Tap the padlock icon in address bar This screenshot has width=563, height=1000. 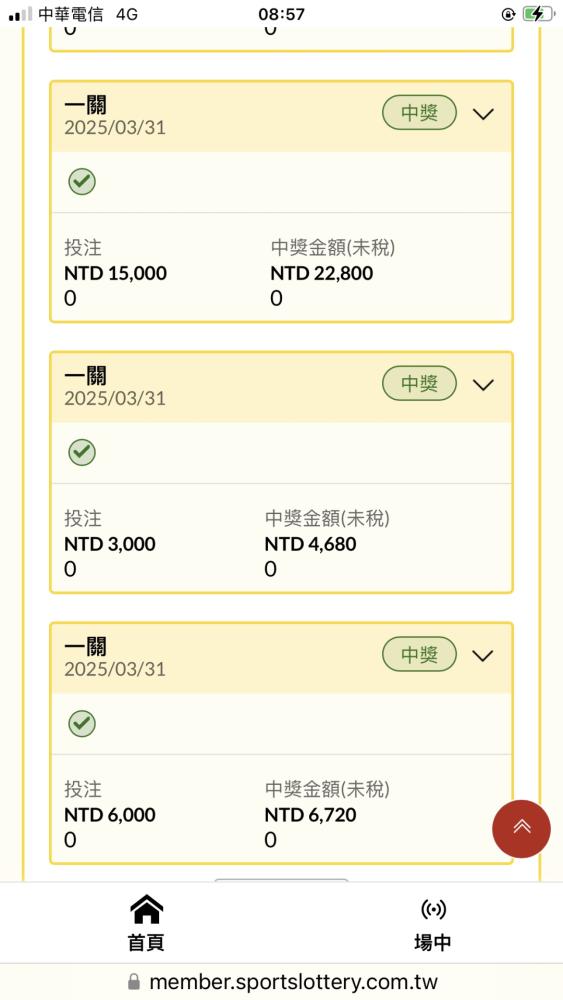133,981
